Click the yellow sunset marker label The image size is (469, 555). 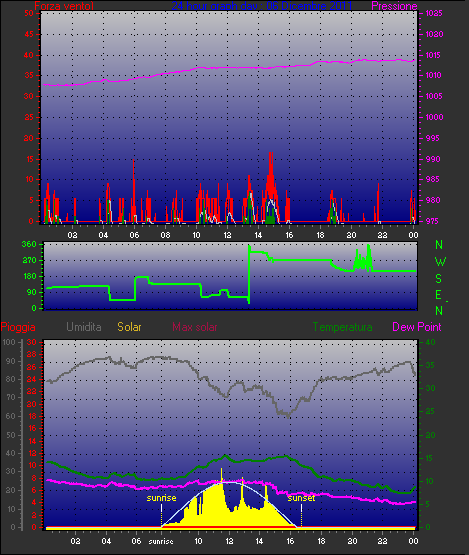click(x=301, y=498)
